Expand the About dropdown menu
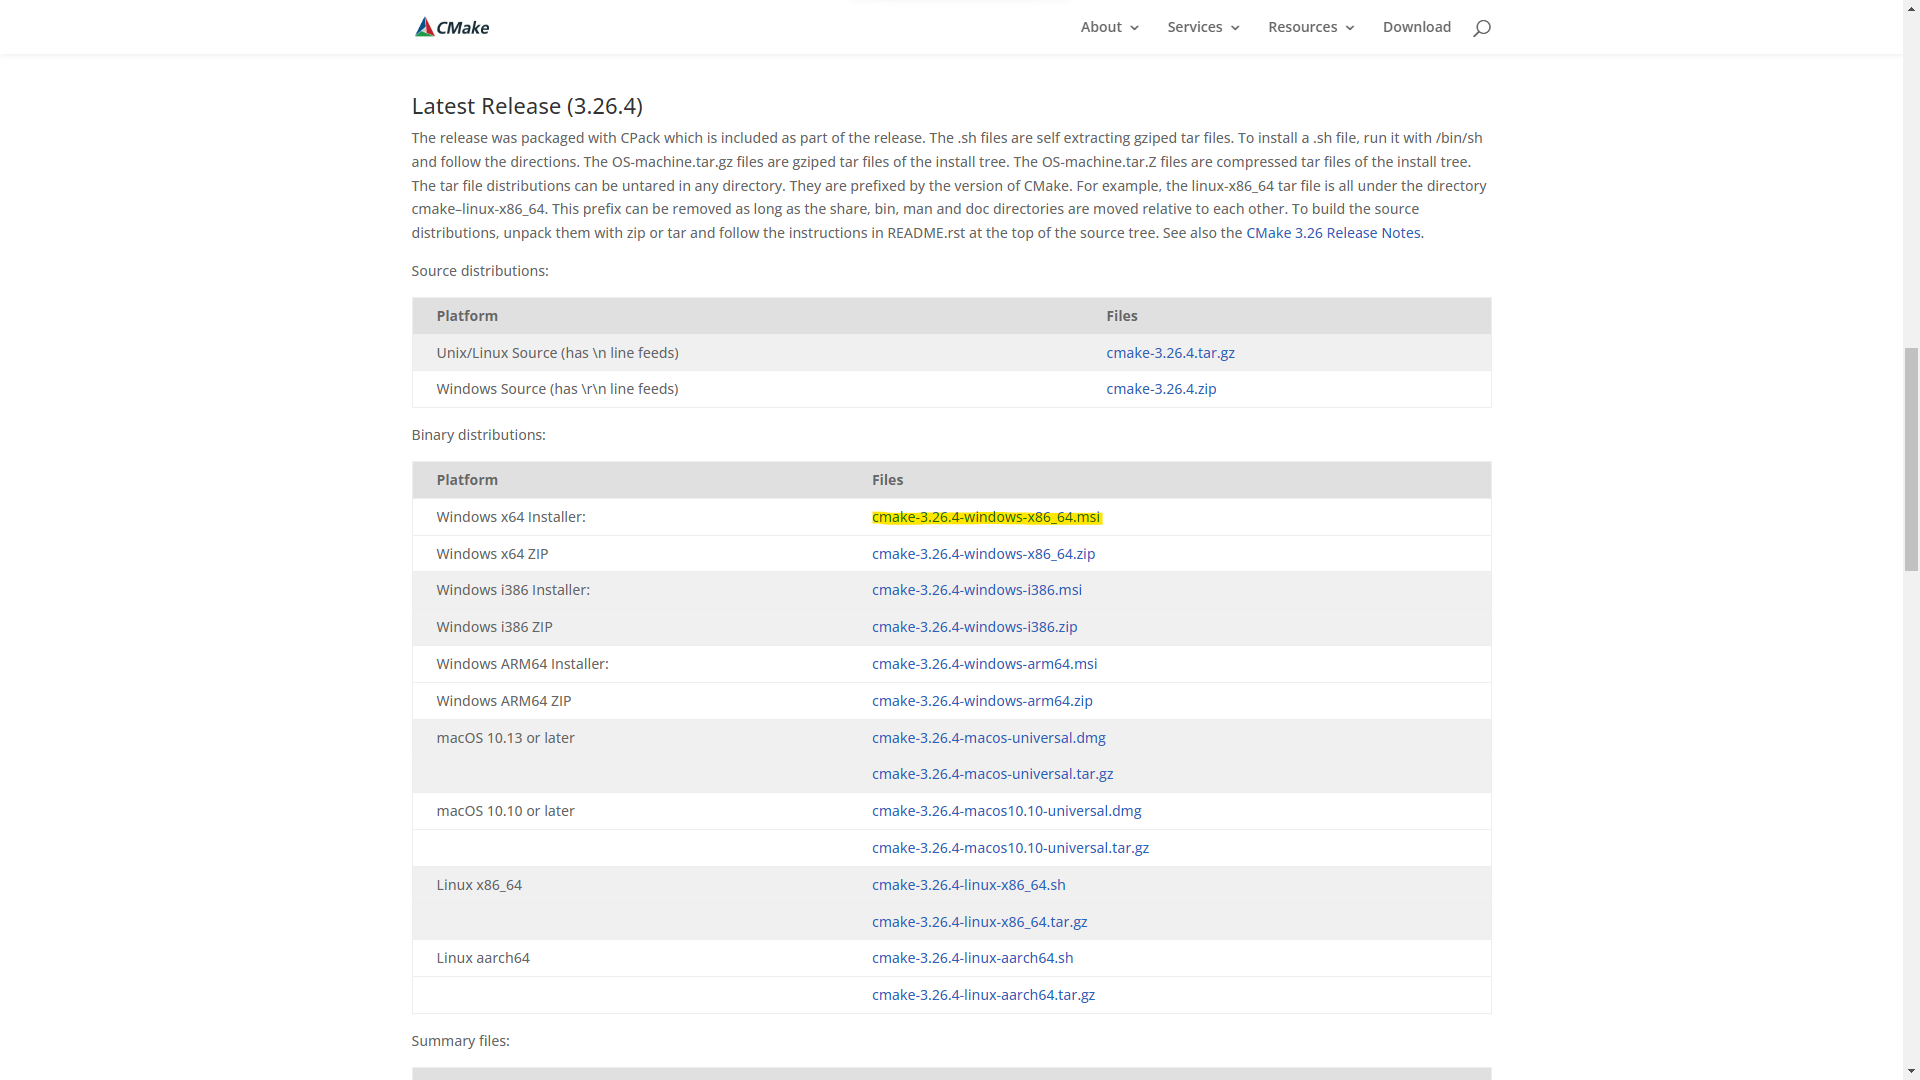 1109,27
